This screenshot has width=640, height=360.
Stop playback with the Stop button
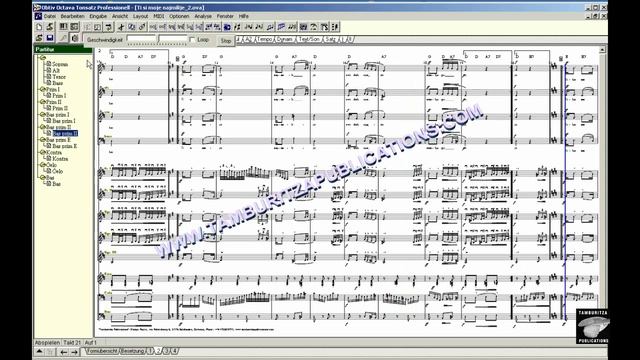click(226, 40)
